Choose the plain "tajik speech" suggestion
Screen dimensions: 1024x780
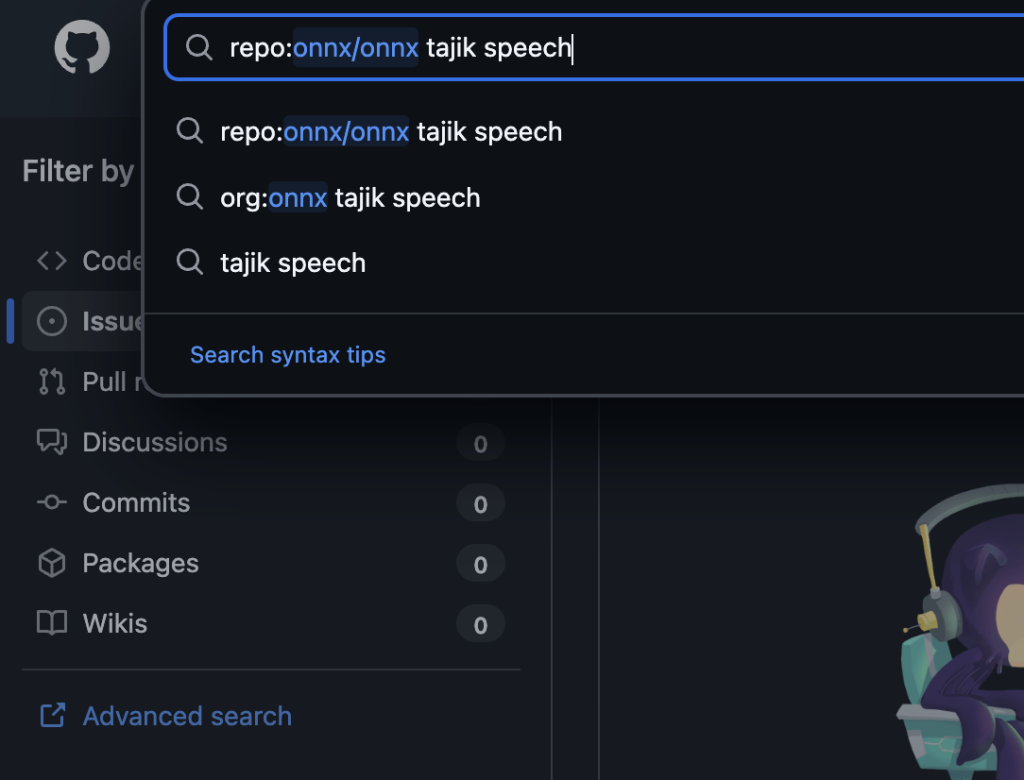(293, 263)
